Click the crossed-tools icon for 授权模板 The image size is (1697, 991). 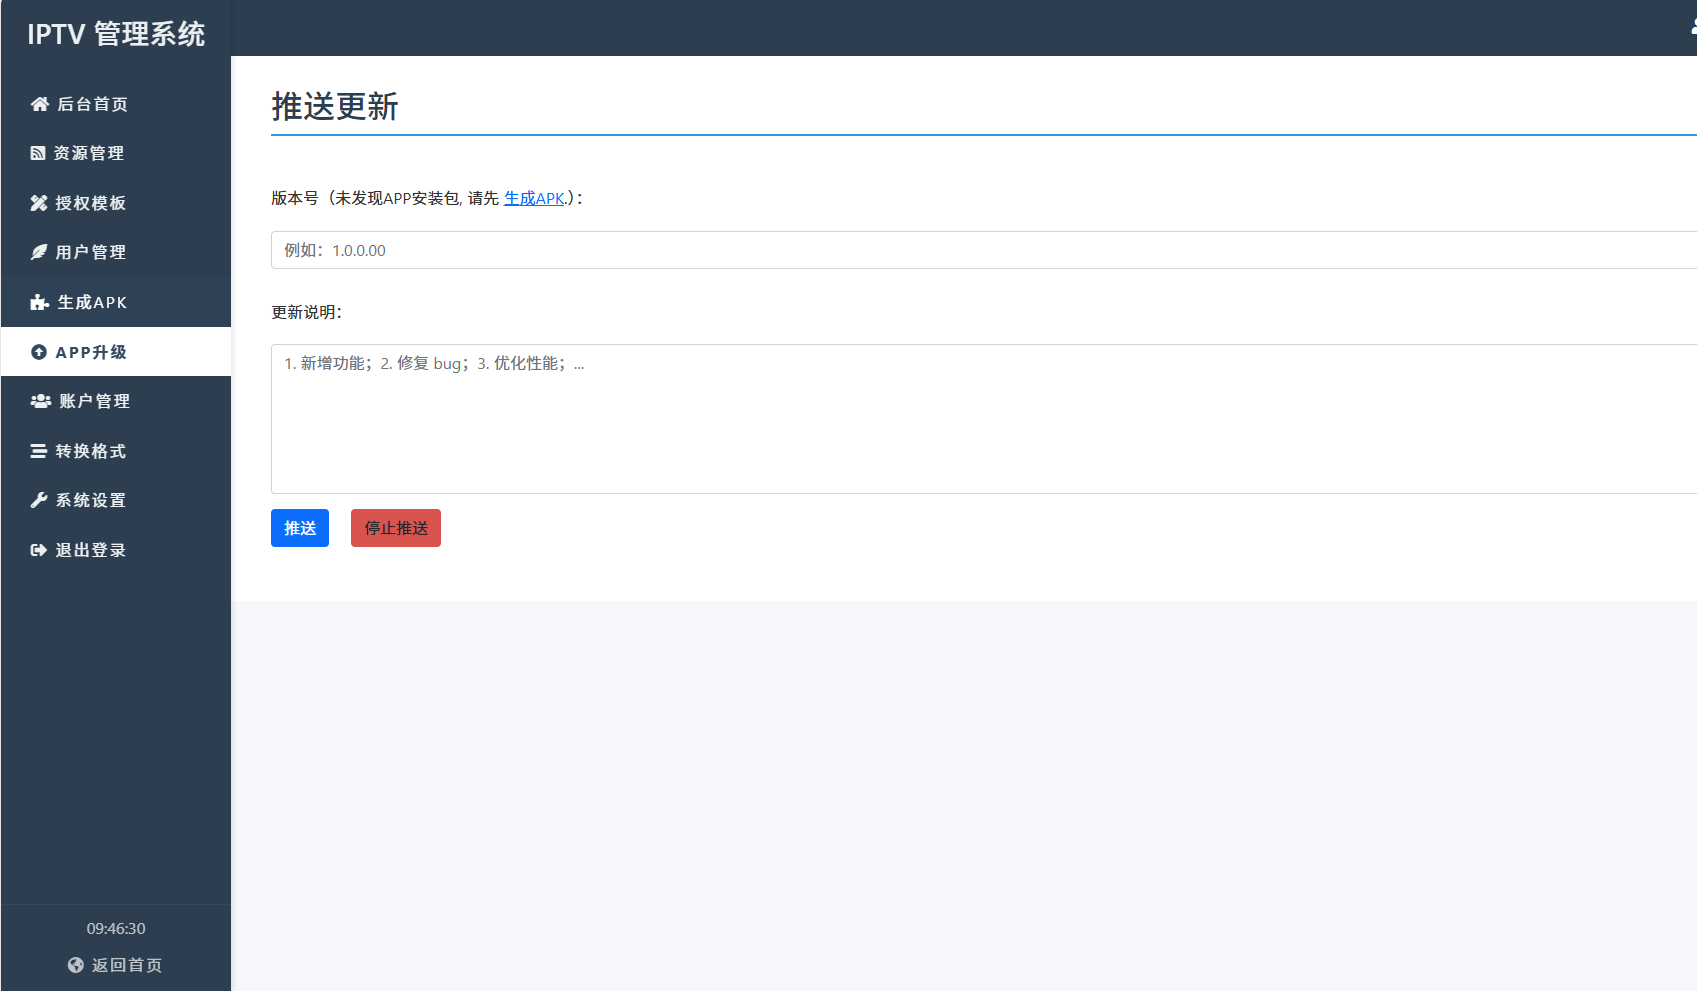(x=38, y=202)
